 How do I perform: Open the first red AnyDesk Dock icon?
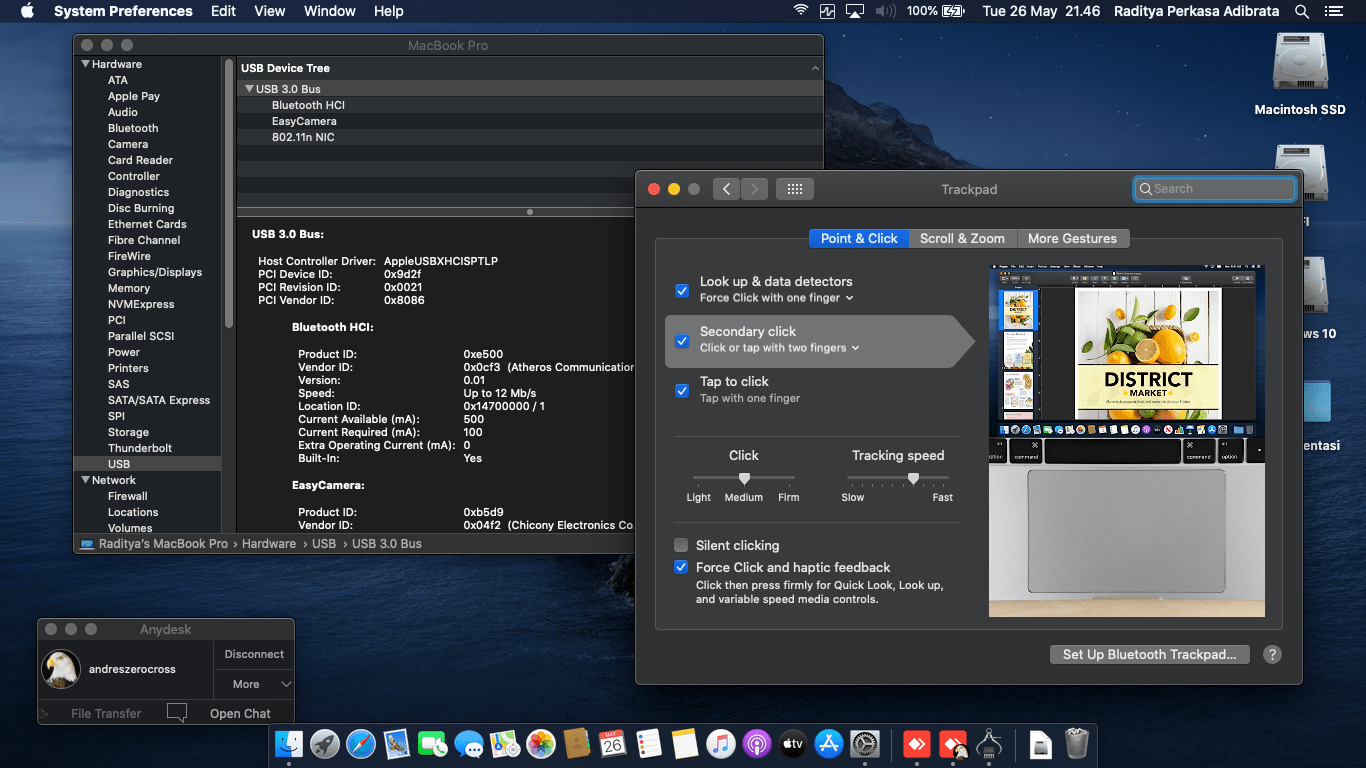coord(917,744)
